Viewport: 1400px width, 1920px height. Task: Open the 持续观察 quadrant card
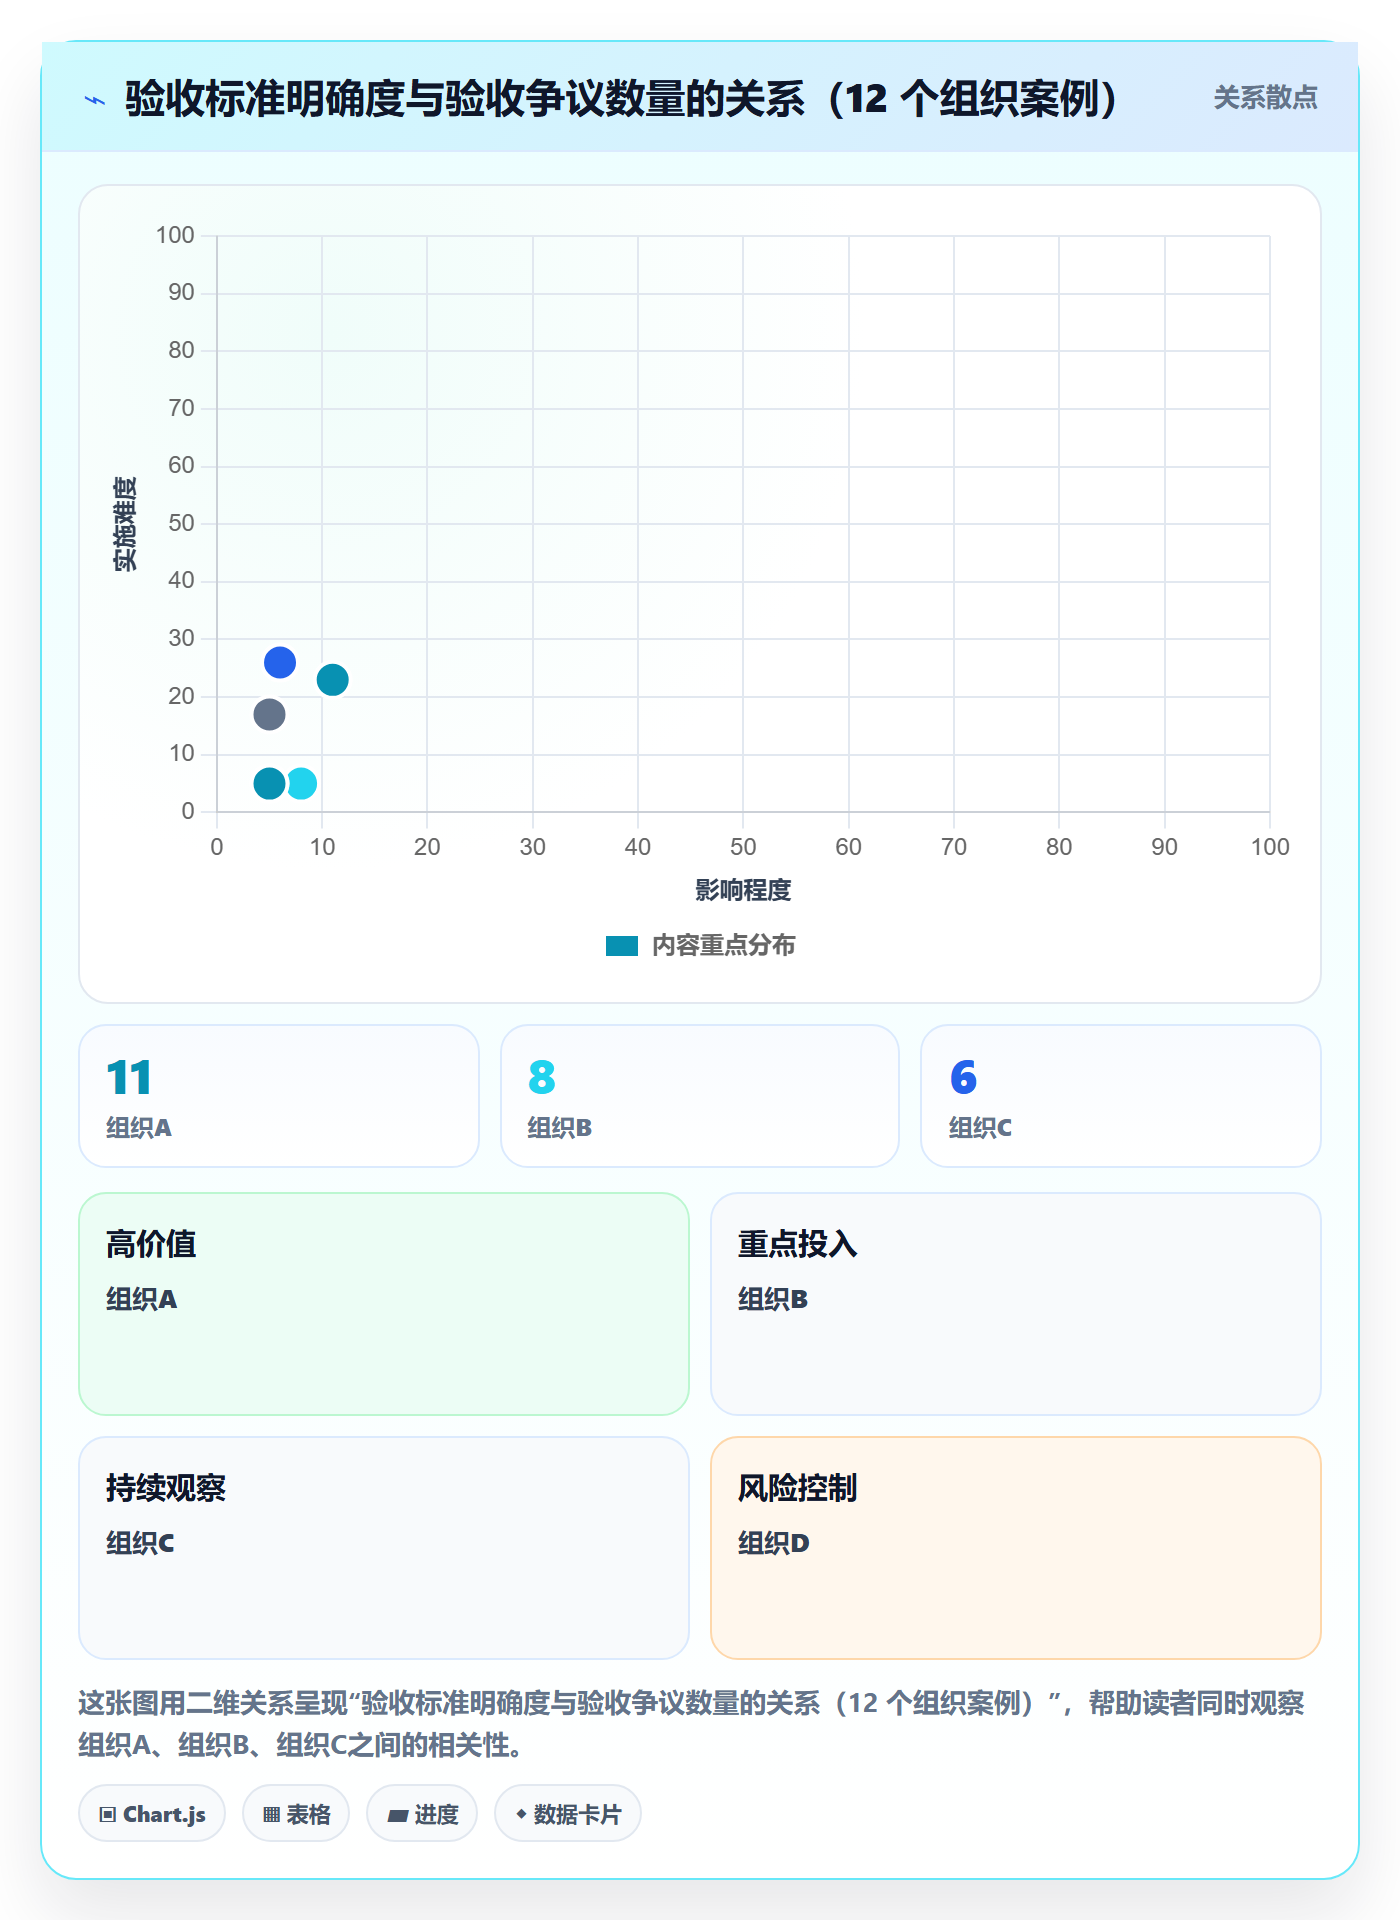click(x=384, y=1548)
